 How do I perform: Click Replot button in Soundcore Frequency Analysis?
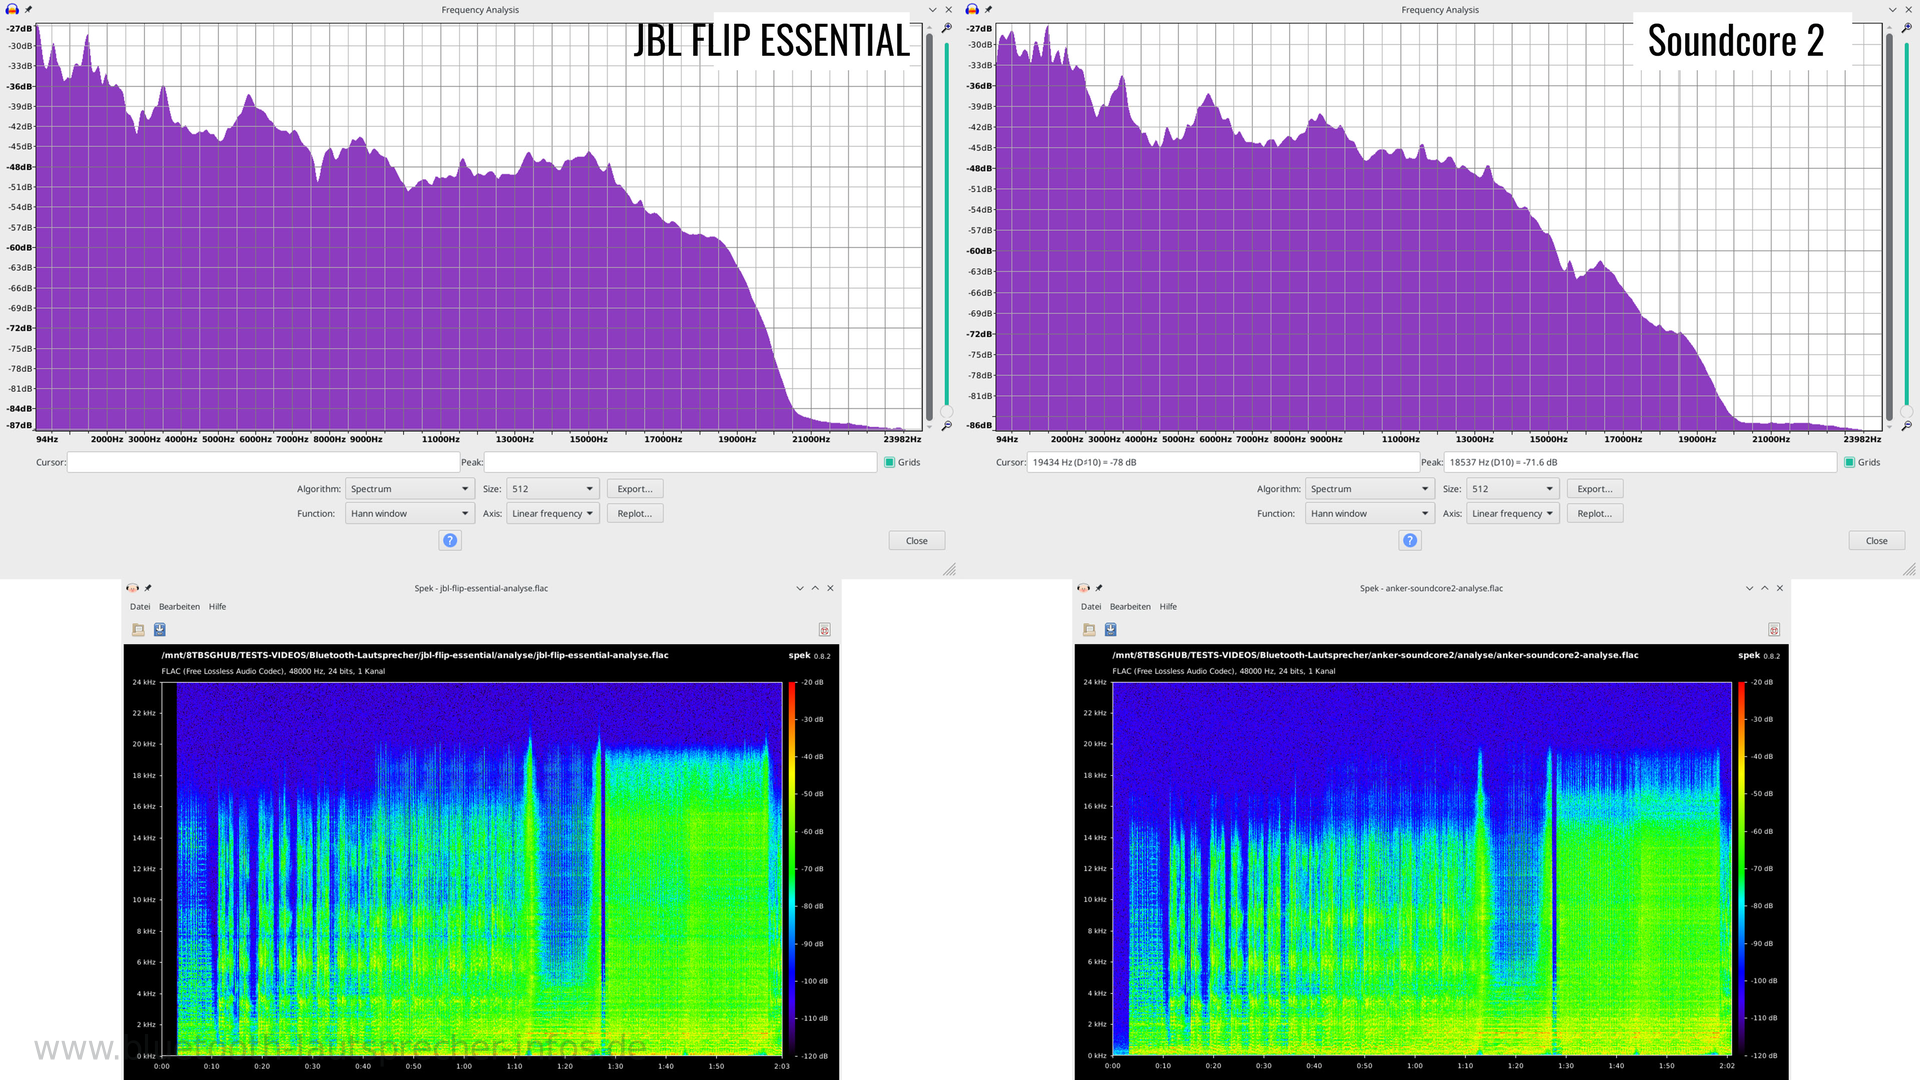pyautogui.click(x=1595, y=513)
